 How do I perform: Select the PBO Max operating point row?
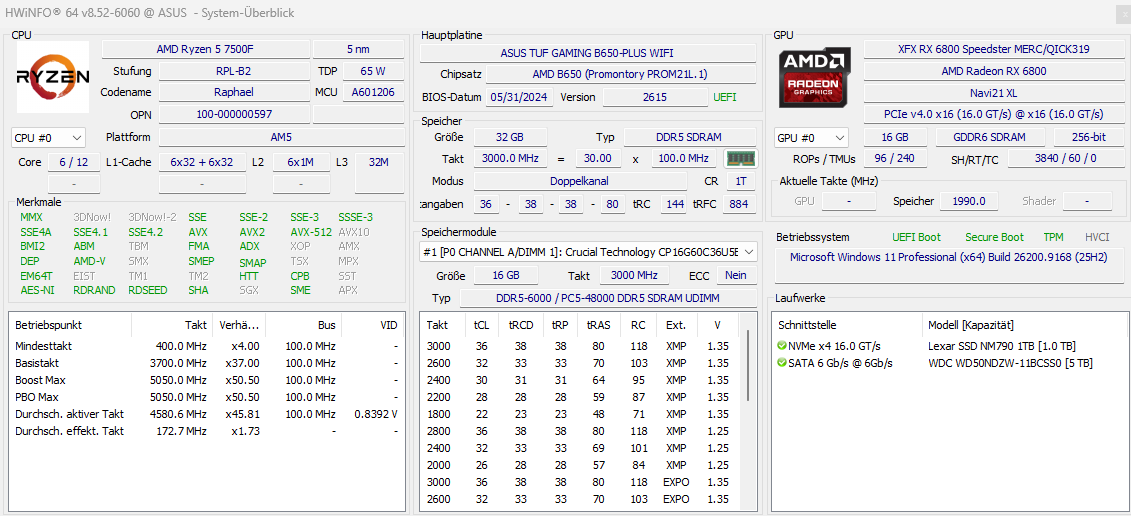206,397
